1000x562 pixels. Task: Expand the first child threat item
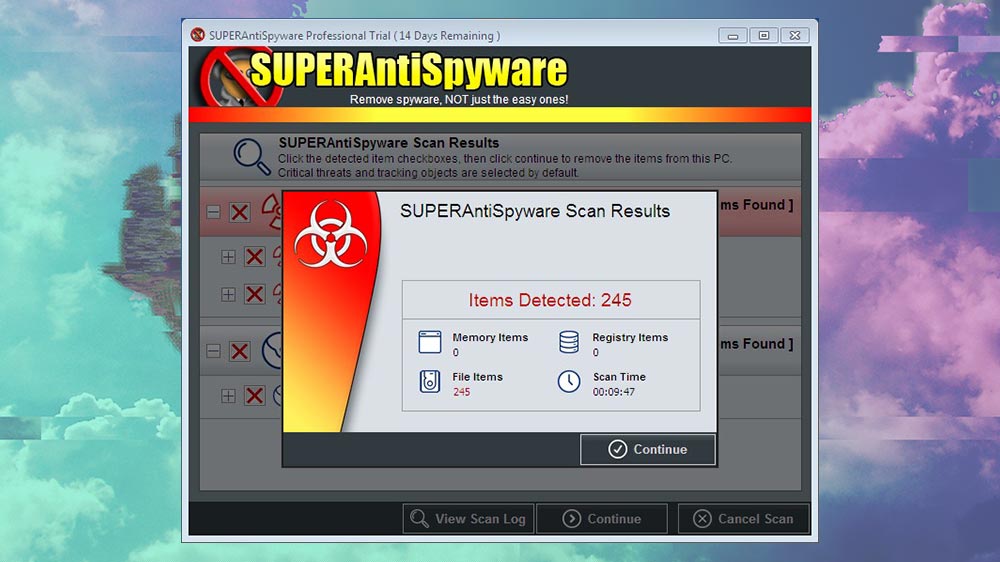[228, 256]
